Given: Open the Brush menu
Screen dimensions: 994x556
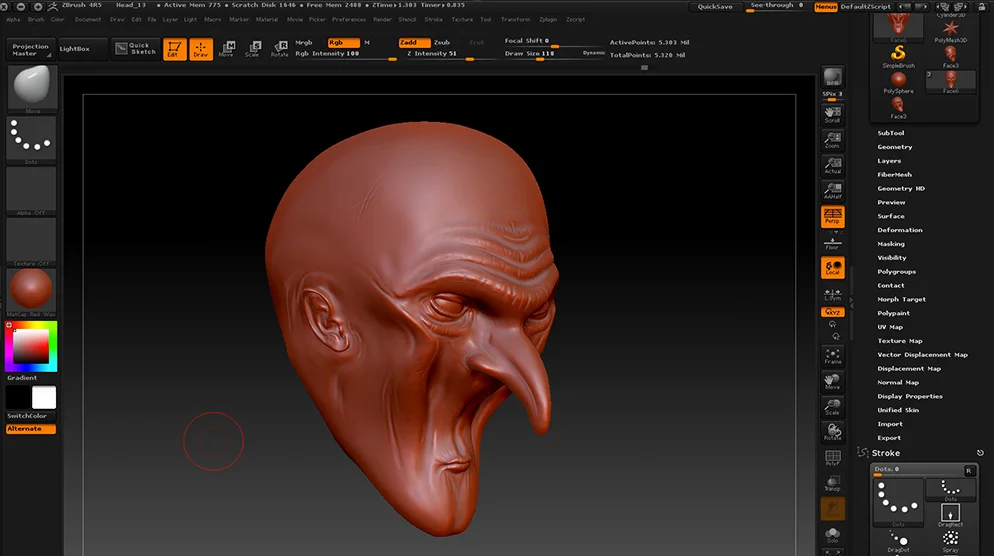Looking at the screenshot, I should click(36, 20).
